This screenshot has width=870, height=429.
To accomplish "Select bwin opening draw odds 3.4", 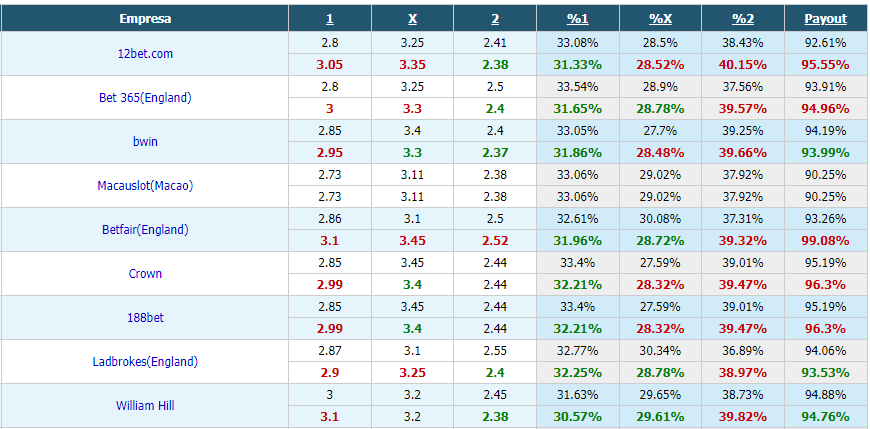I will 412,131.
